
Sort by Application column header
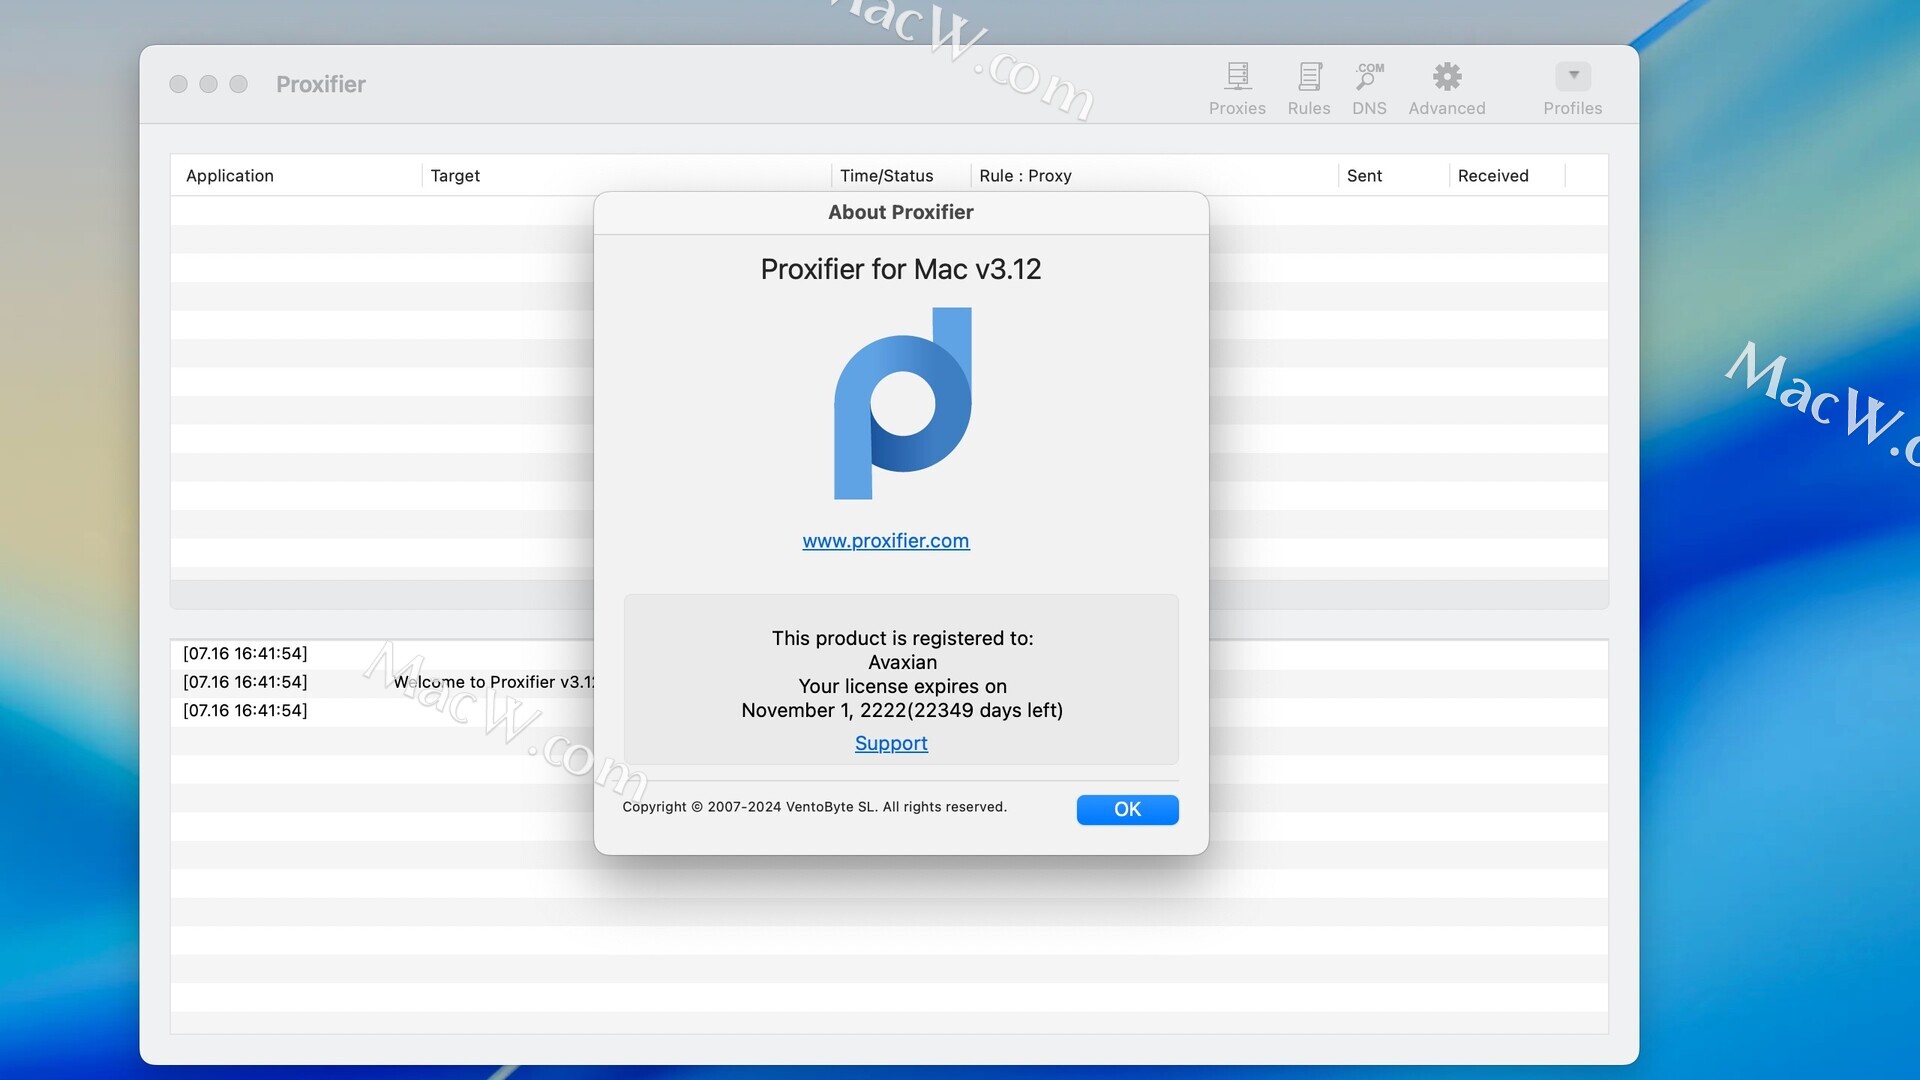(x=230, y=176)
